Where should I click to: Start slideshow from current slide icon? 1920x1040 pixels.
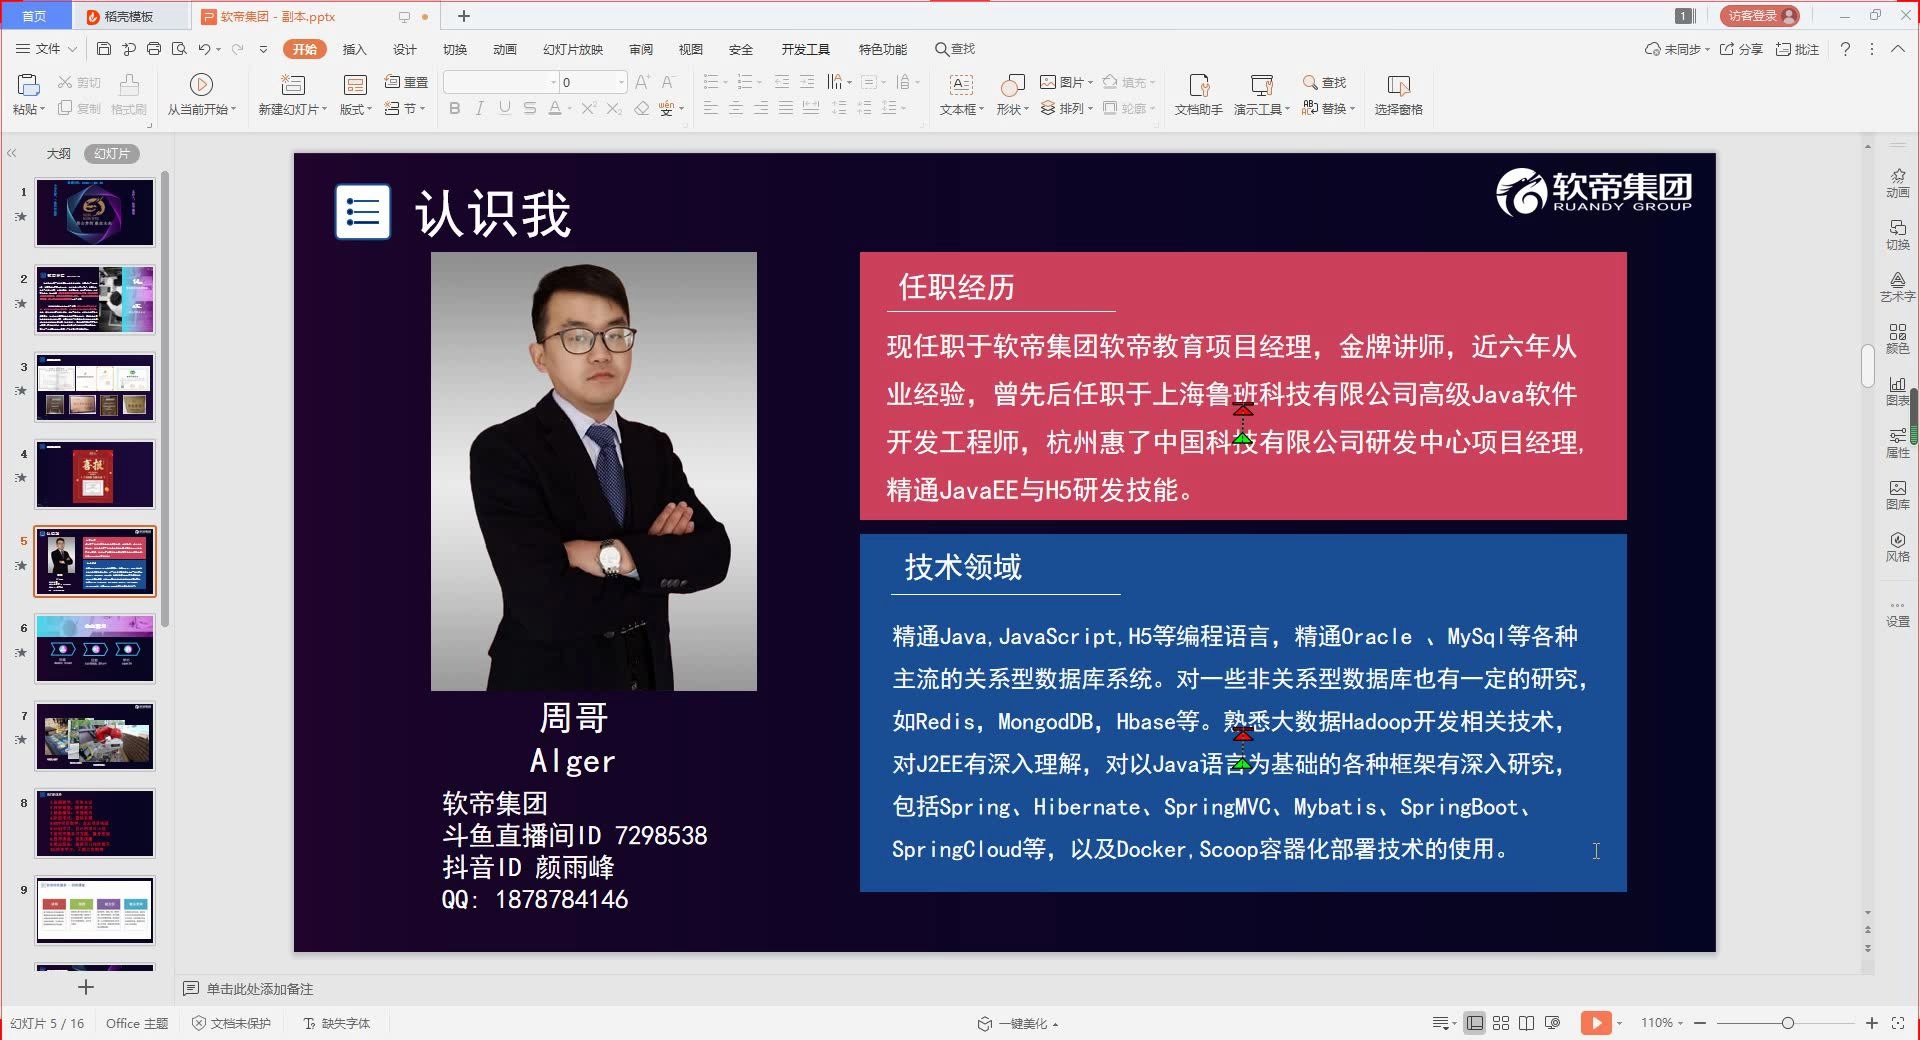[201, 85]
